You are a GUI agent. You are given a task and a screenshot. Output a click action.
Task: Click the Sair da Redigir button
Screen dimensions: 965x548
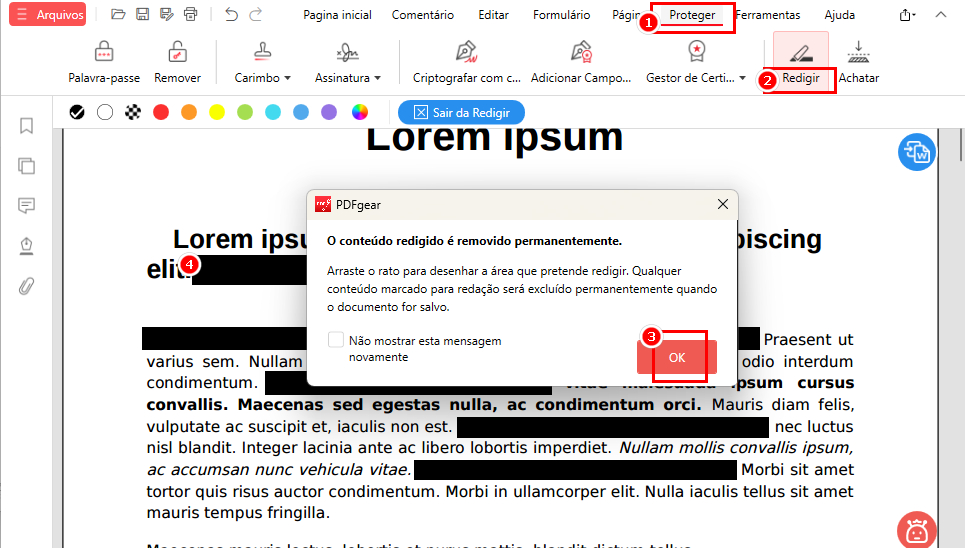[462, 113]
